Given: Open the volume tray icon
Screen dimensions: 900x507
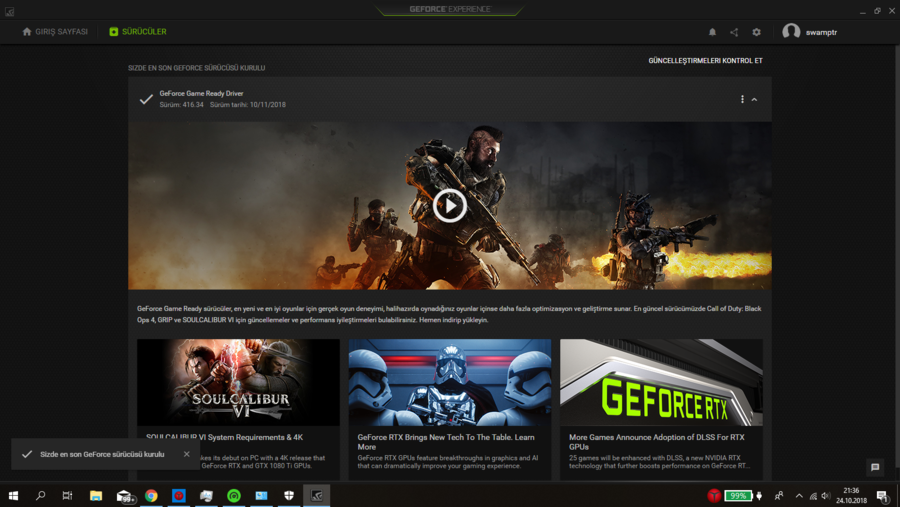Looking at the screenshot, I should tap(825, 496).
